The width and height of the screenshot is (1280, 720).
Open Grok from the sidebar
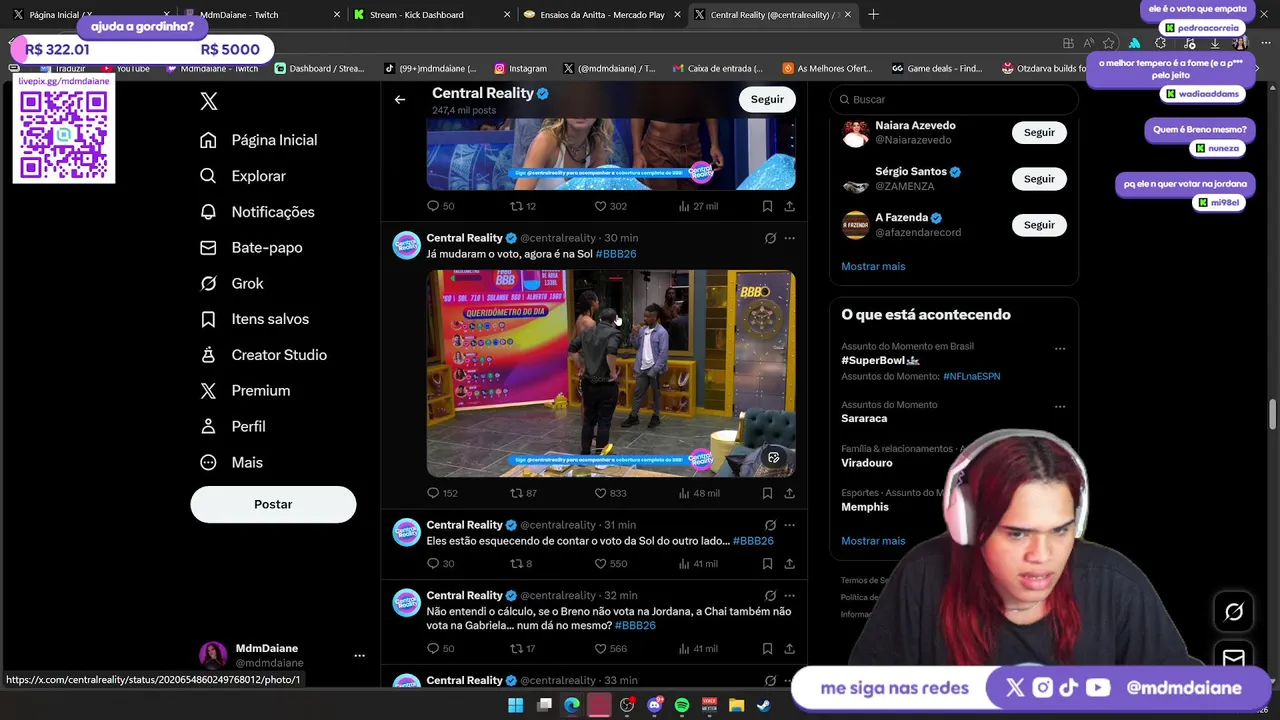[232, 283]
